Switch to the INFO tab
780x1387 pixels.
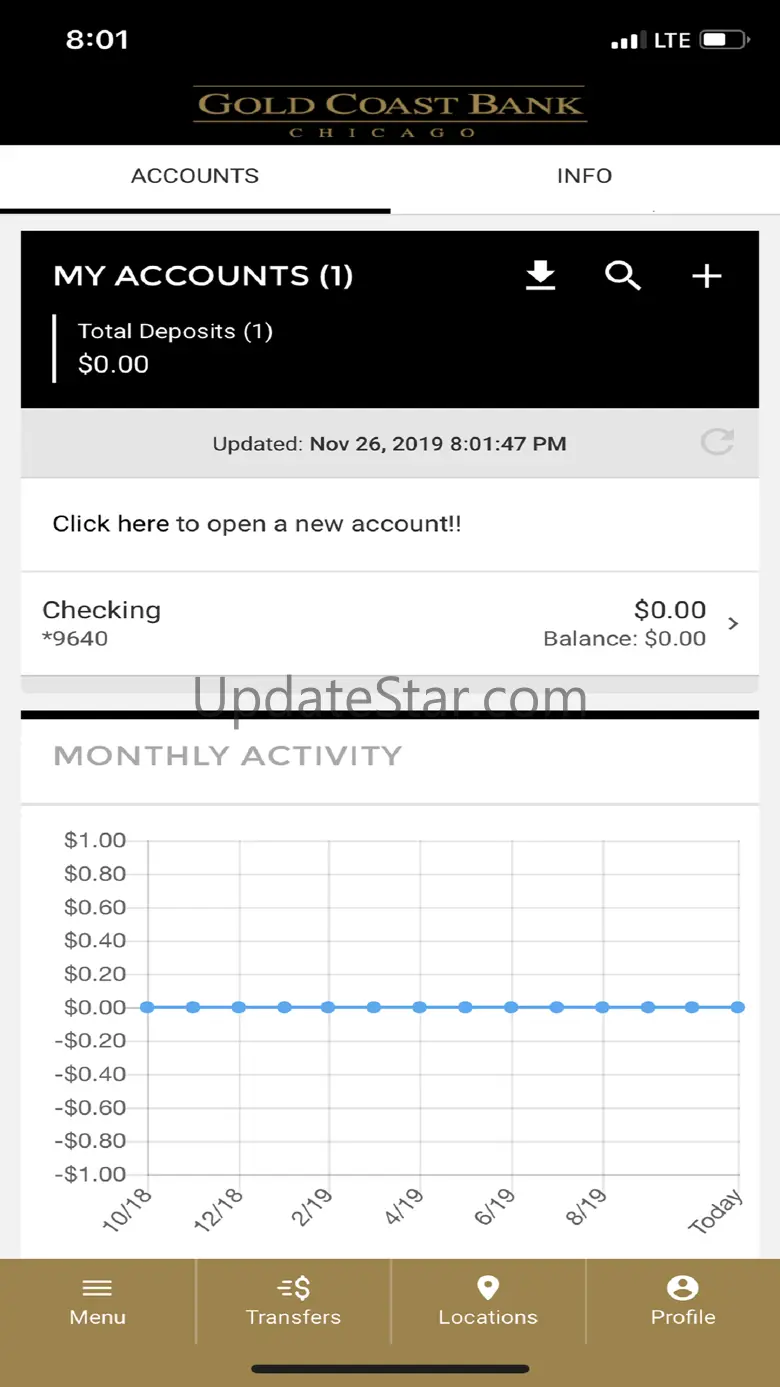584,176
